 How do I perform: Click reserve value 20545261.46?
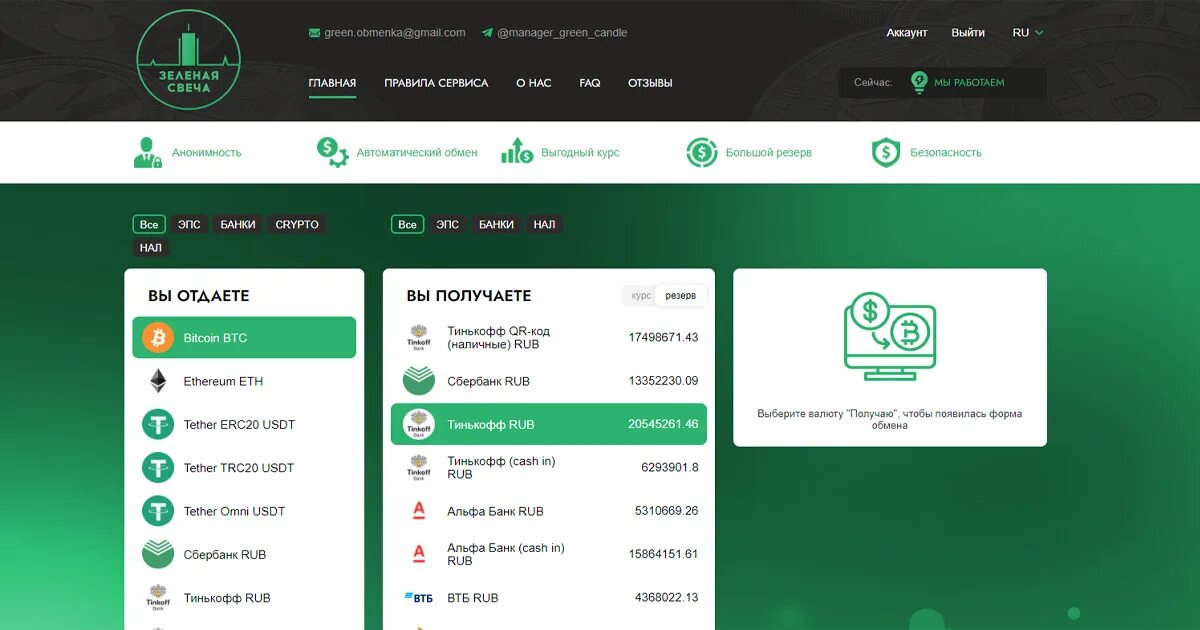point(663,424)
